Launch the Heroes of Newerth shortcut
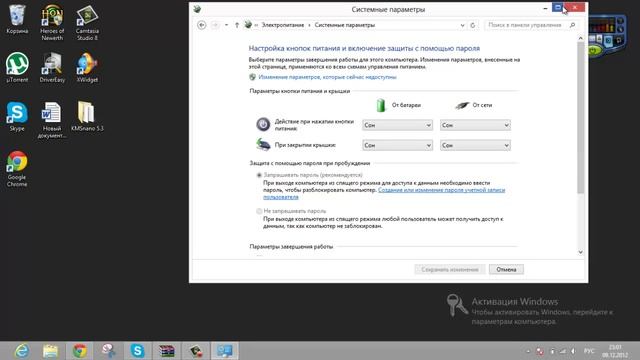The width and height of the screenshot is (640, 360). click(x=52, y=23)
